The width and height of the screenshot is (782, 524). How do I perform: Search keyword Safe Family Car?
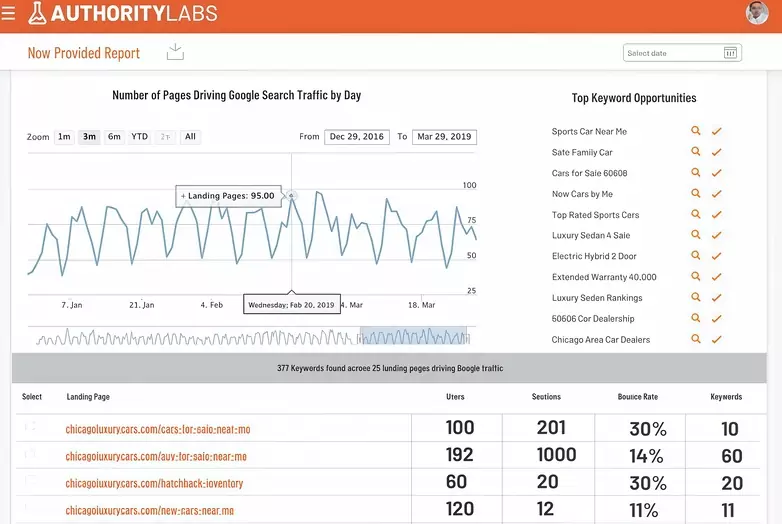[x=696, y=152]
